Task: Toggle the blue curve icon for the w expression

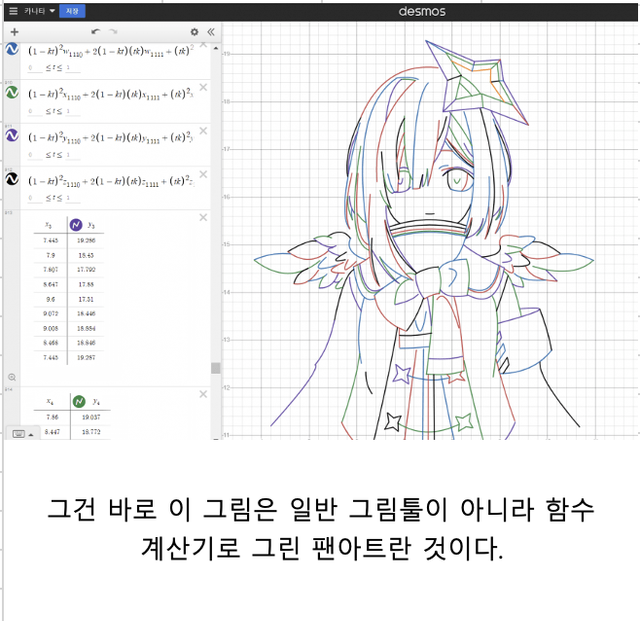Action: click(x=12, y=49)
